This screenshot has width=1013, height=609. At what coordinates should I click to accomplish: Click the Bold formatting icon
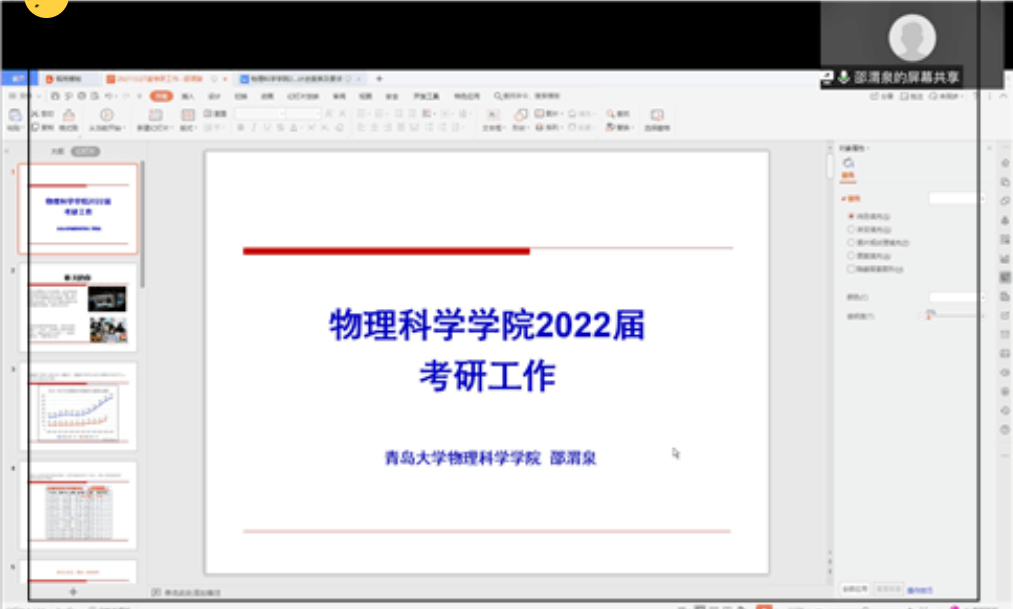(x=240, y=128)
